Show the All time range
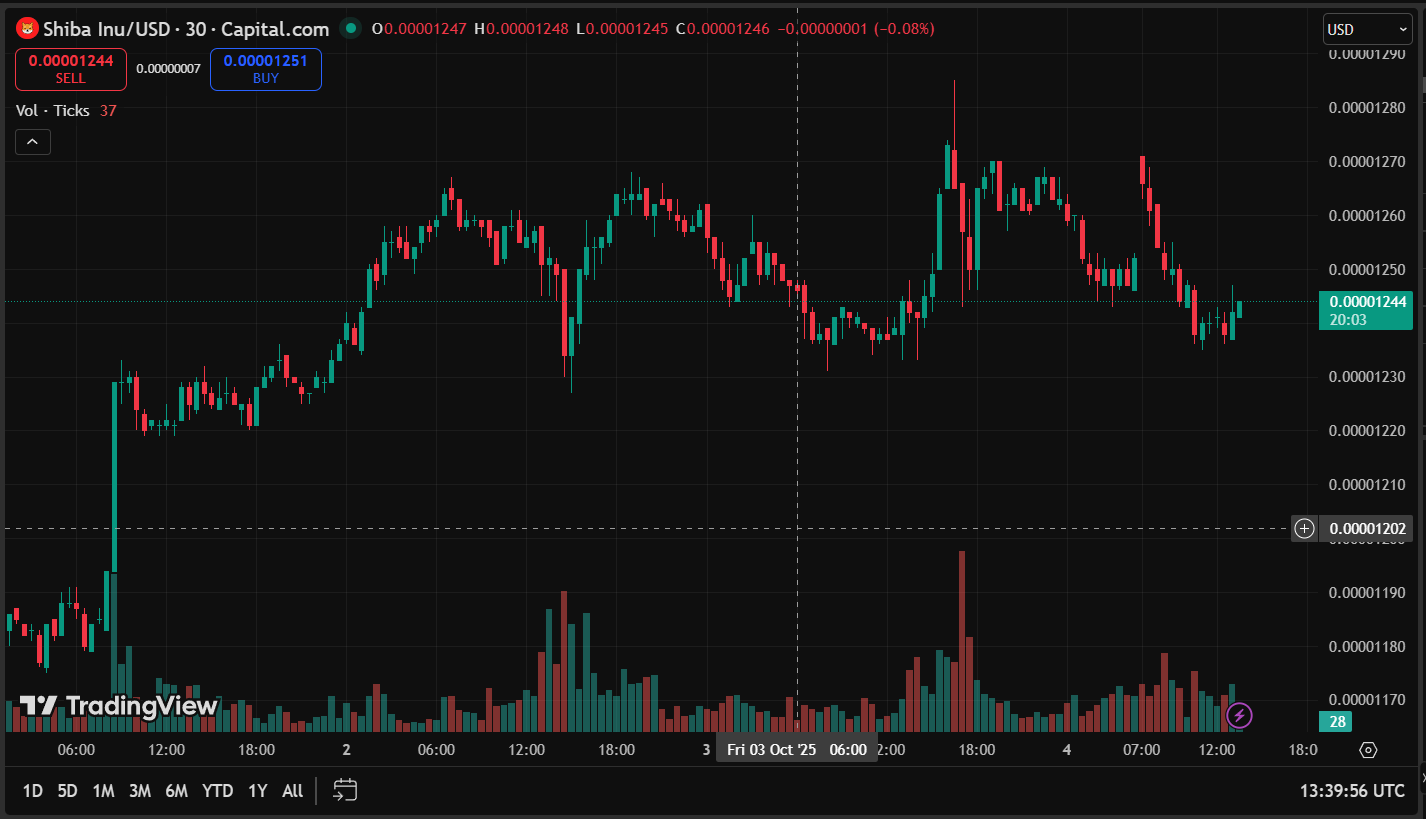Viewport: 1426px width, 819px height. 292,791
